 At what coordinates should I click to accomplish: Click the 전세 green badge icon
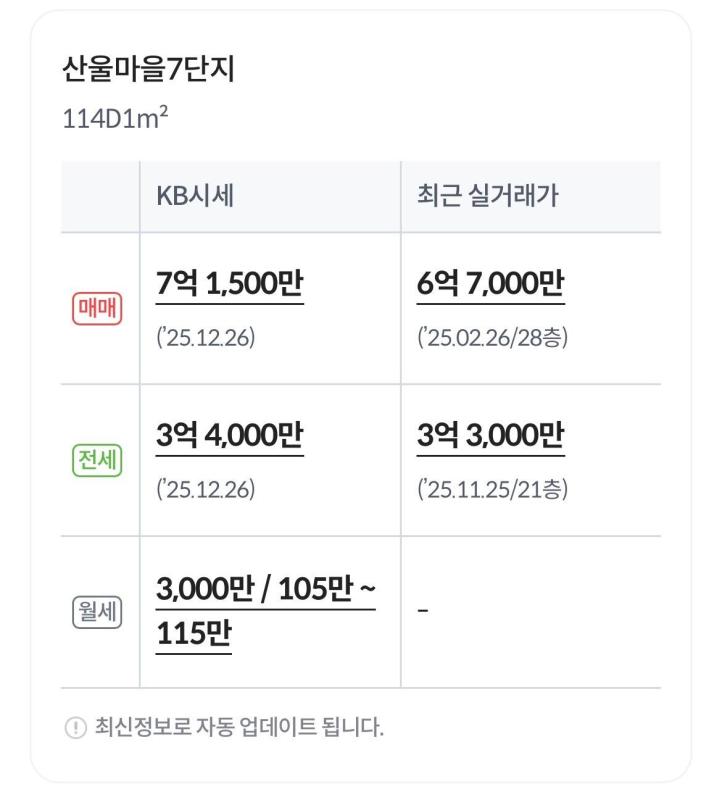point(97,460)
